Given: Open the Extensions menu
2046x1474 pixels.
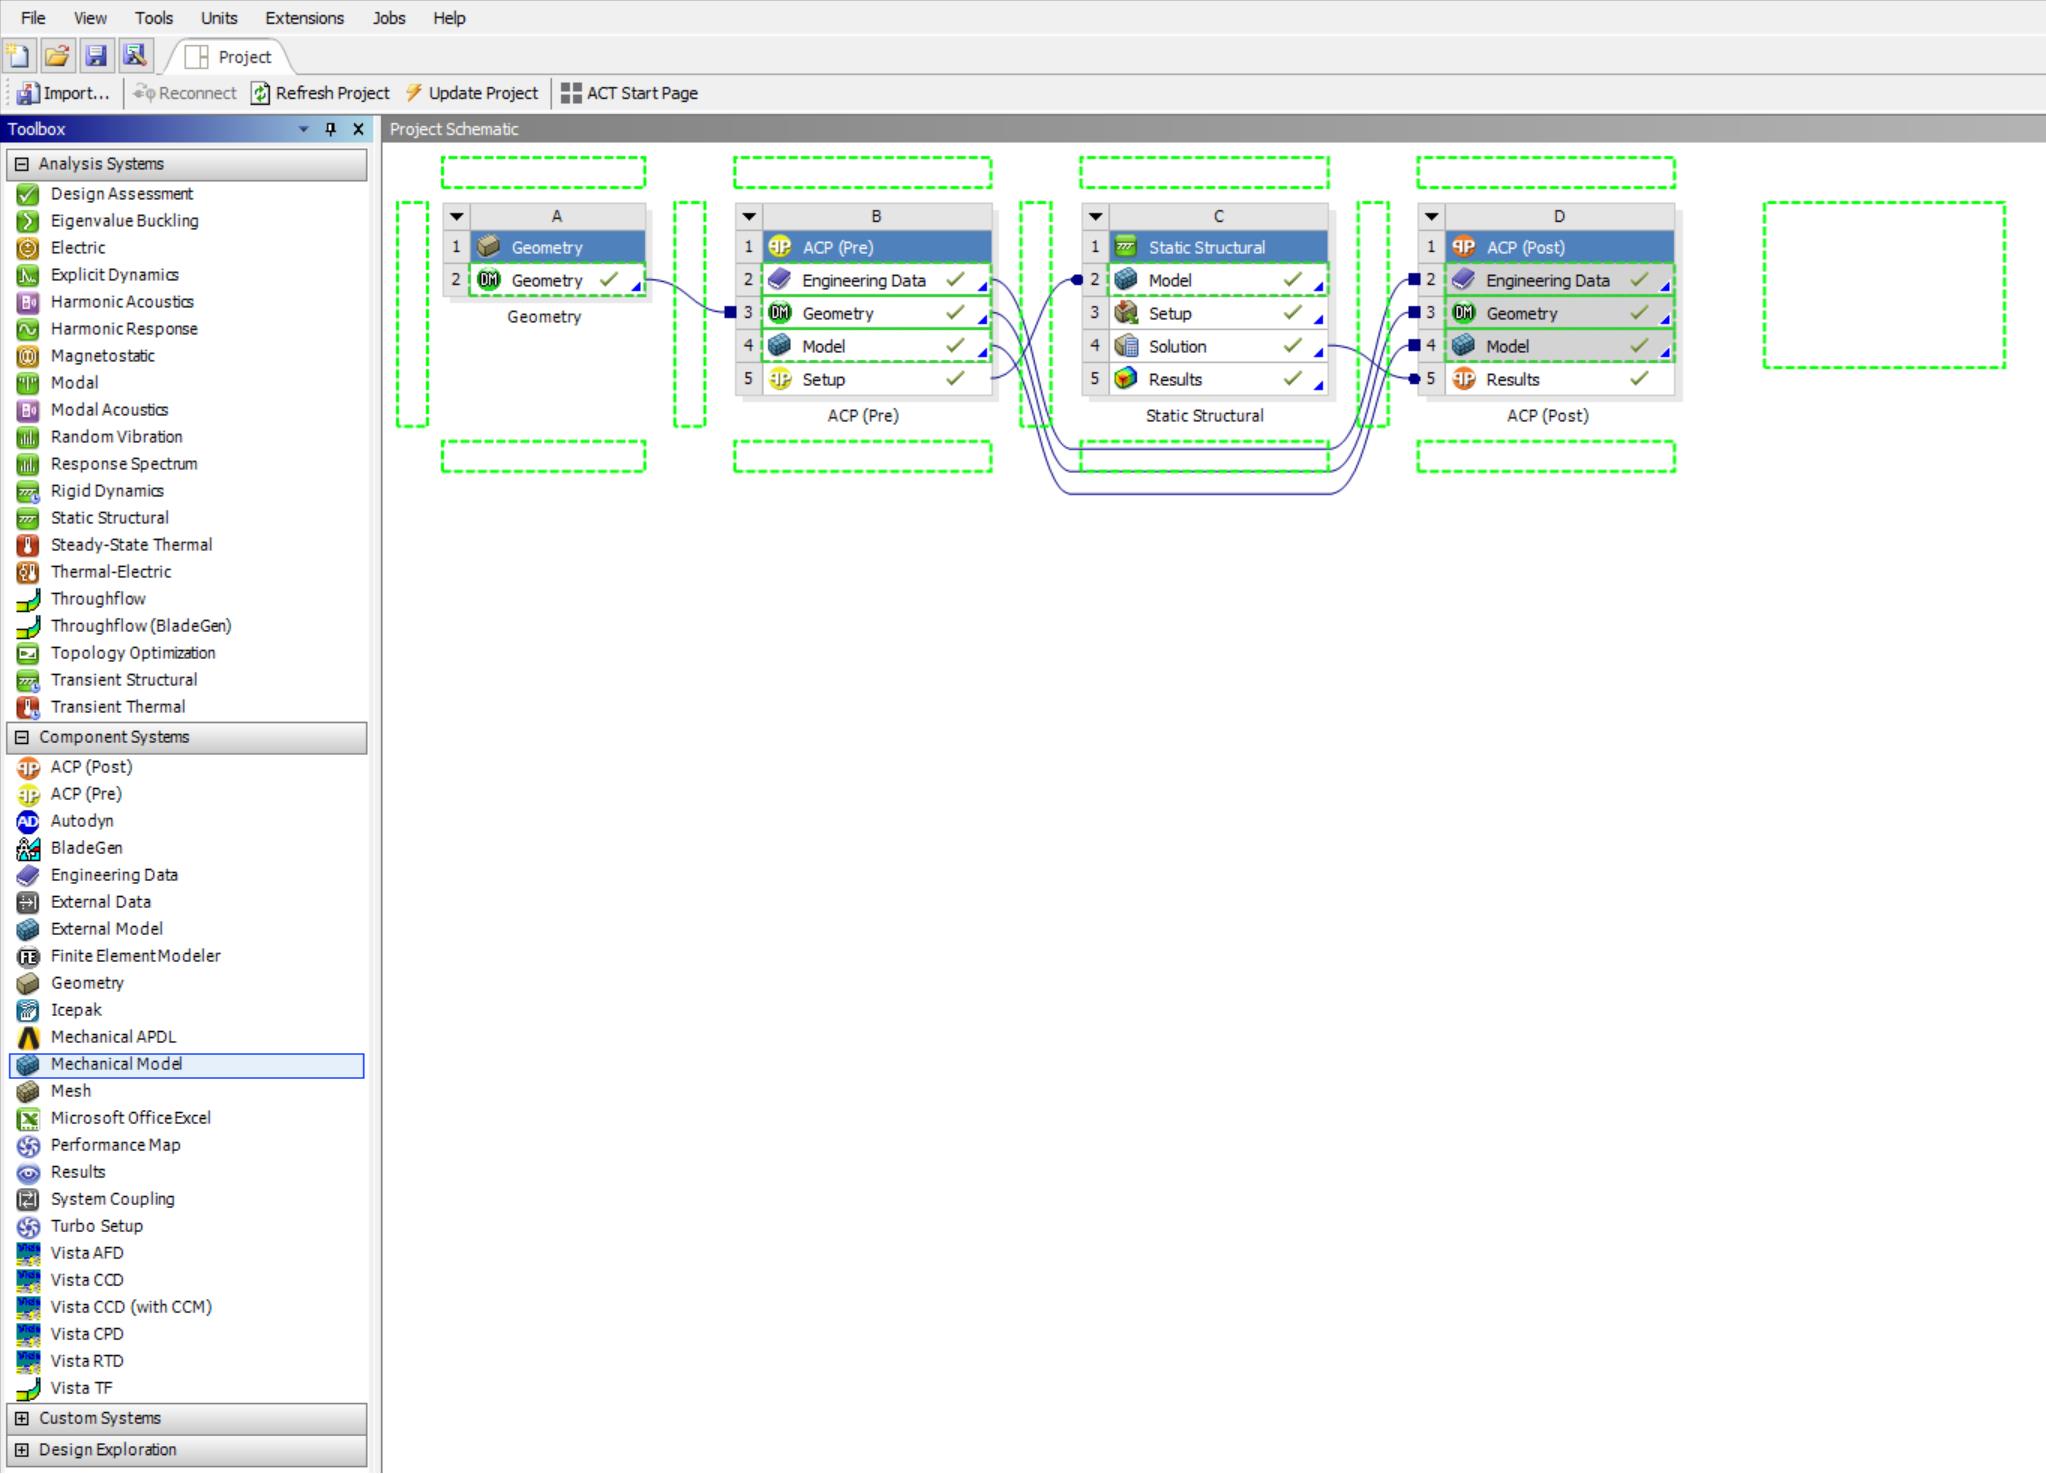Looking at the screenshot, I should click(304, 18).
